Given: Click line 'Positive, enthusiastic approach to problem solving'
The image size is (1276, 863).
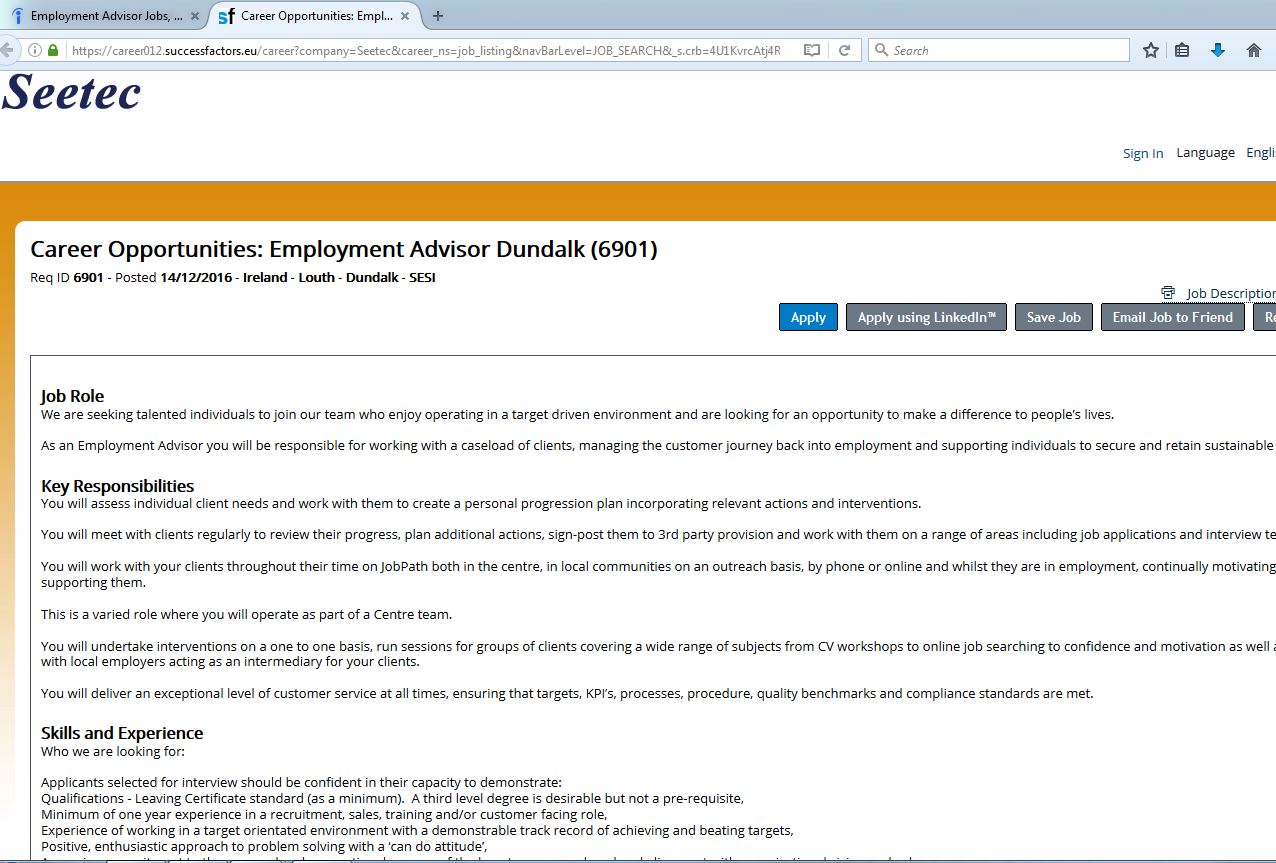Looking at the screenshot, I should [264, 846].
